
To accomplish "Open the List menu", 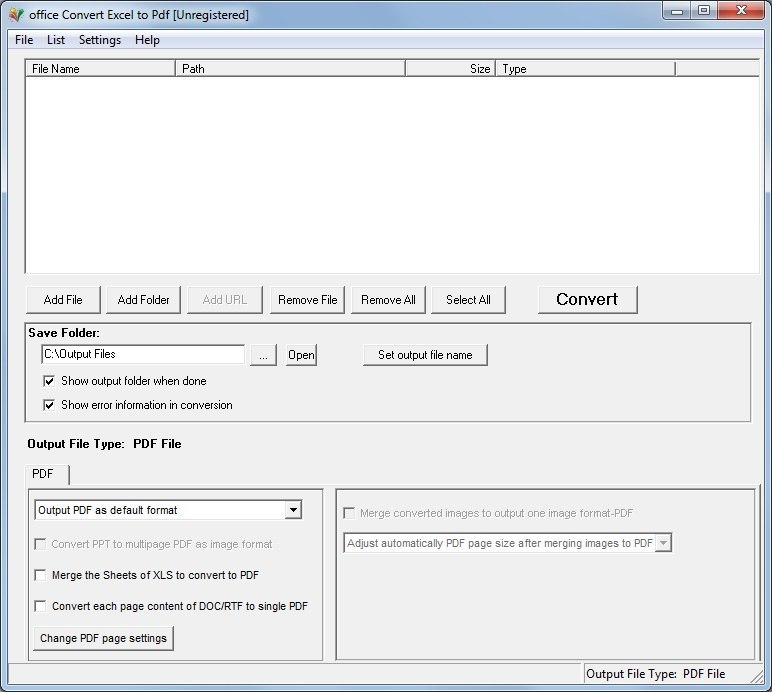I will (56, 40).
